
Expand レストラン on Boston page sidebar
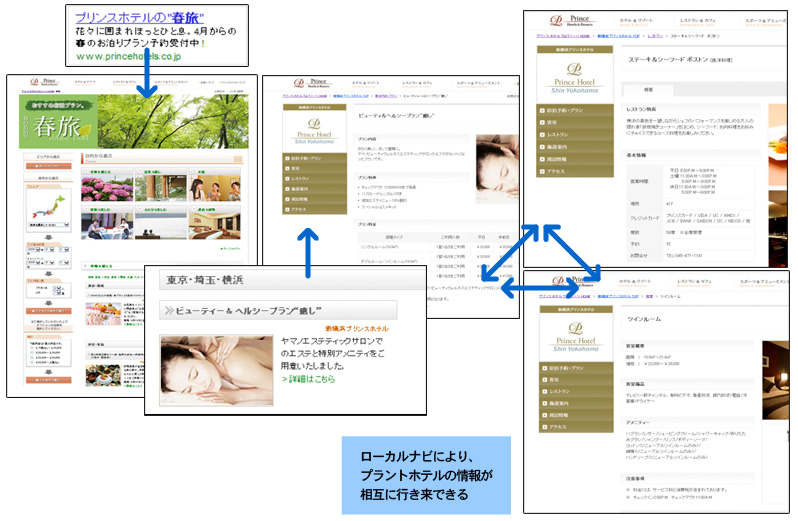575,135
